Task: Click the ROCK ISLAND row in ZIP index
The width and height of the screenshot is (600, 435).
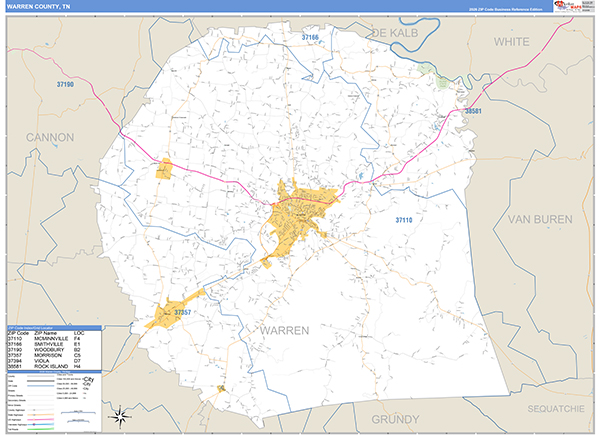Action: click(45, 367)
